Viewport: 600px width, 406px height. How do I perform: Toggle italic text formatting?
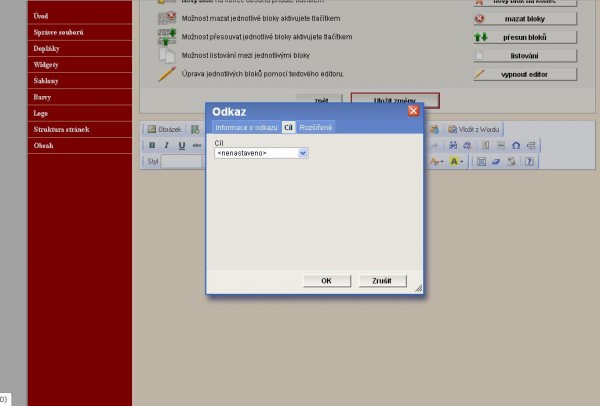tap(166, 145)
